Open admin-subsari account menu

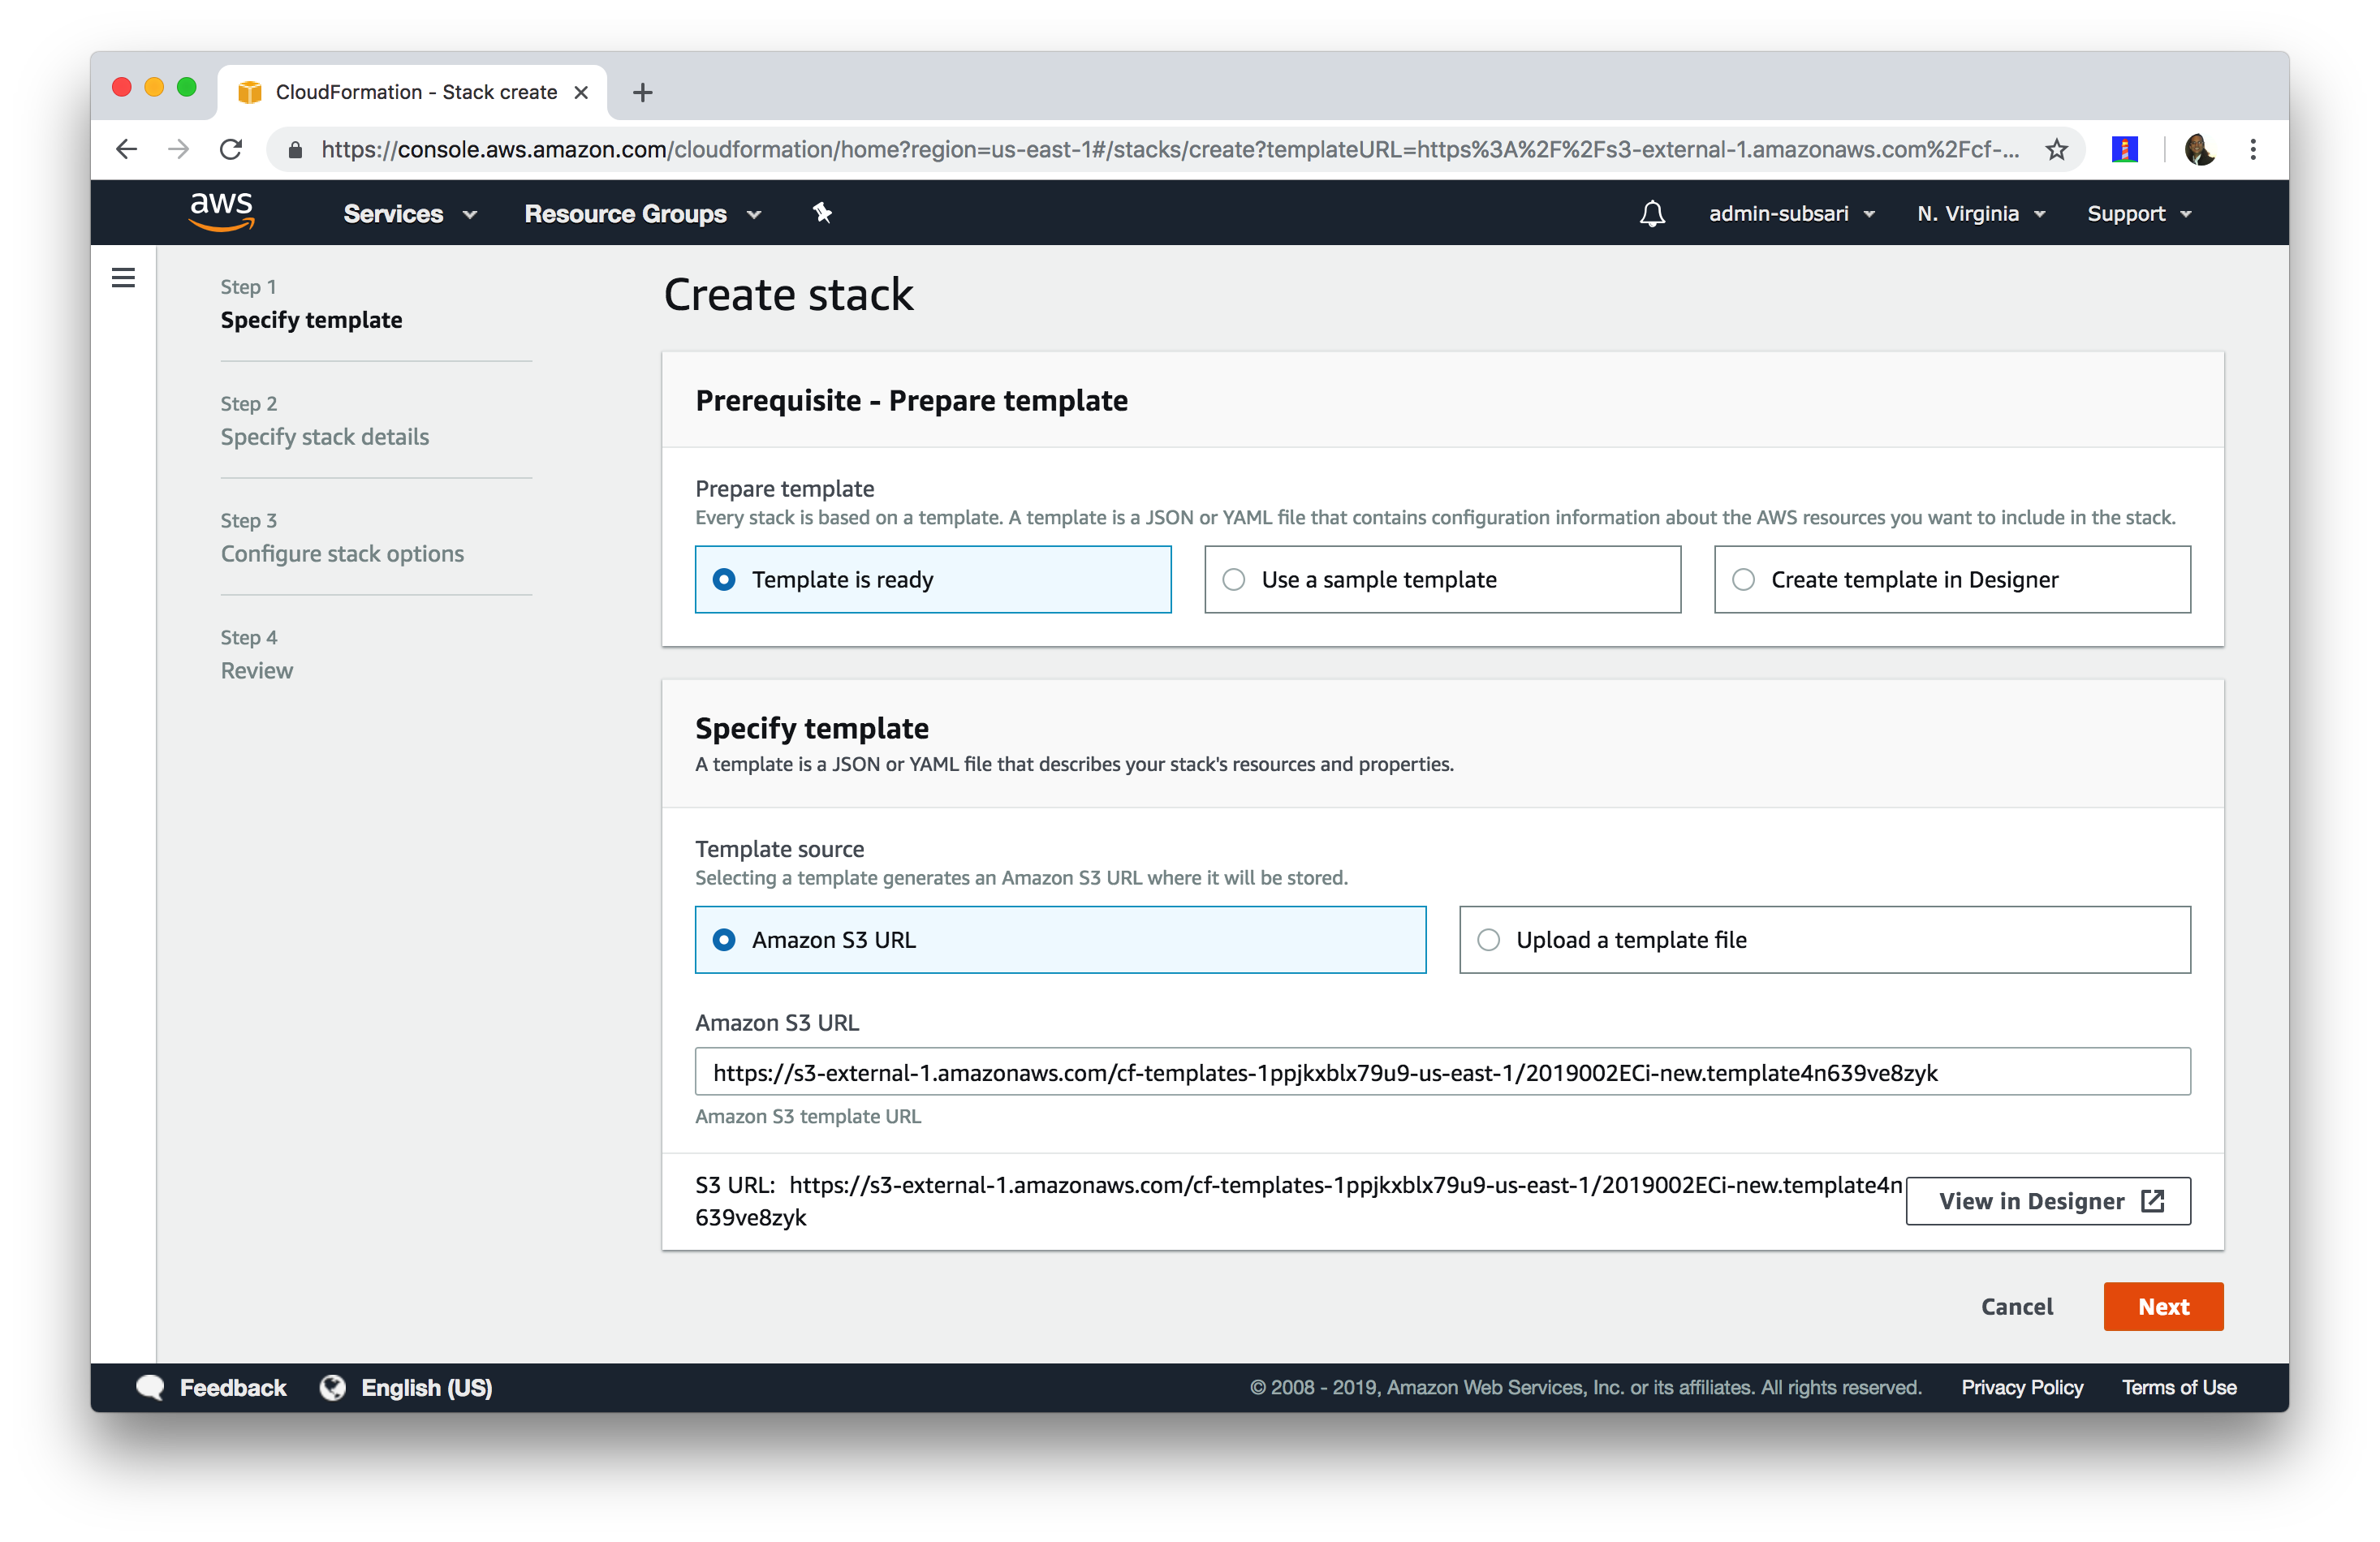1791,214
